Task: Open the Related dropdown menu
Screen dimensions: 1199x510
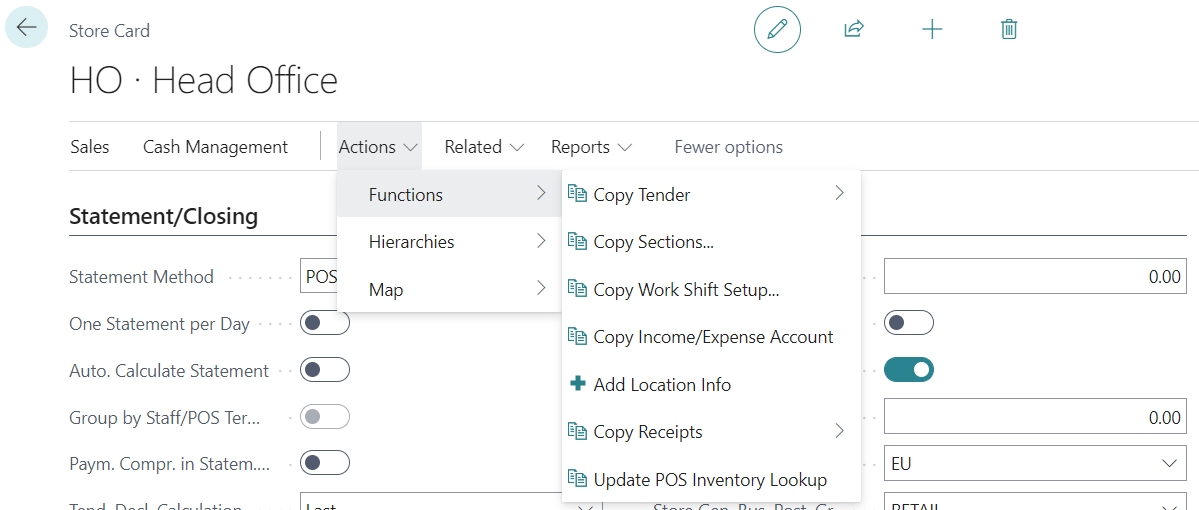Action: click(x=484, y=147)
